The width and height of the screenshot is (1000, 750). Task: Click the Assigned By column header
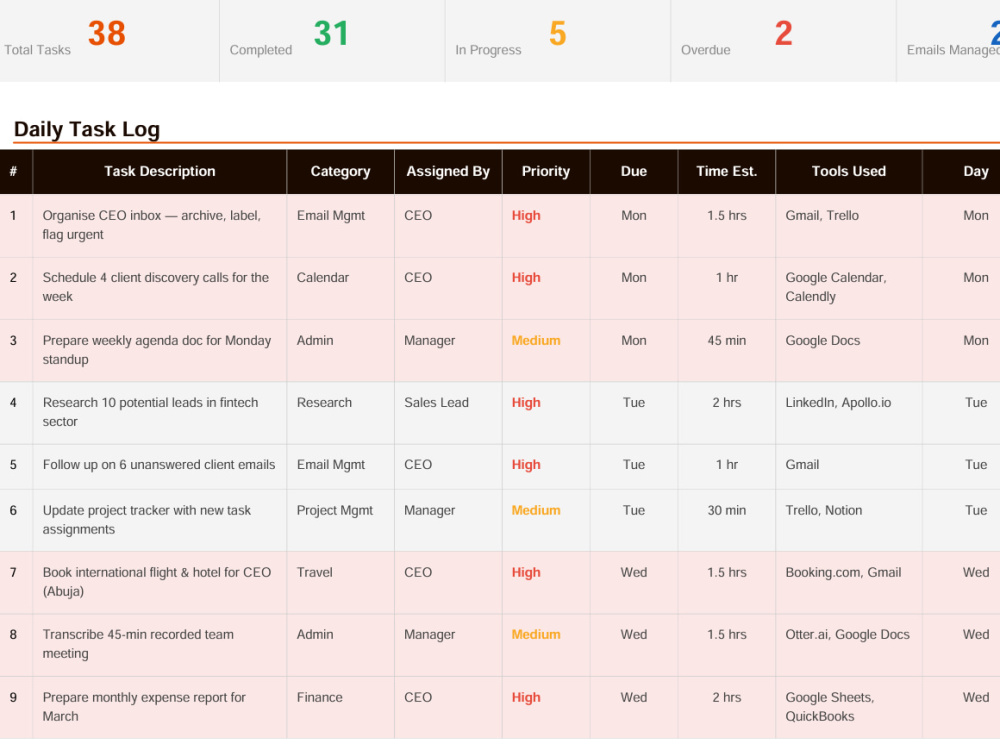coord(448,171)
